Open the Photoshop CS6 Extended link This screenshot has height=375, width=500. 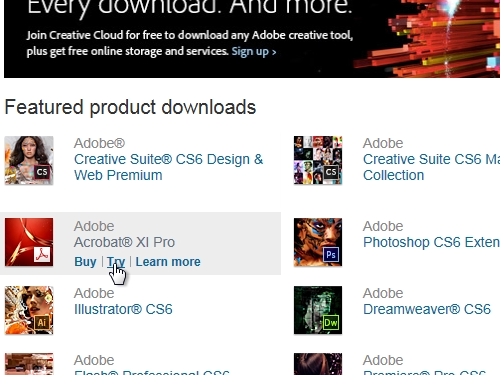pos(431,242)
